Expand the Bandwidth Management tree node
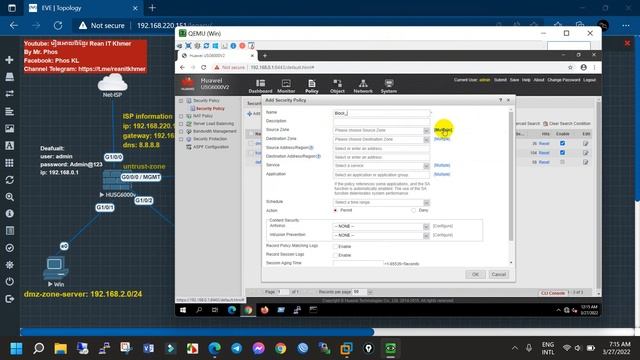Image resolution: width=640 pixels, height=360 pixels. (181, 131)
